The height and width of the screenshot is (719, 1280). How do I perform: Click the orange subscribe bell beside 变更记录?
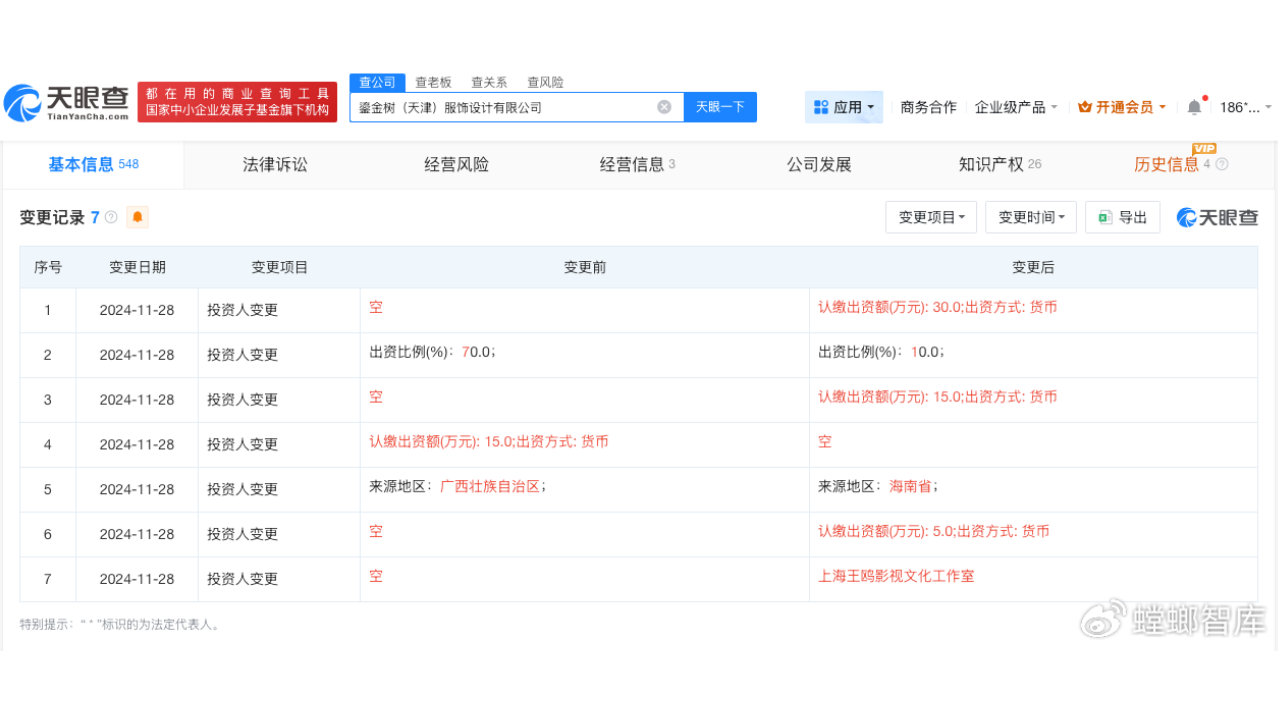137,217
